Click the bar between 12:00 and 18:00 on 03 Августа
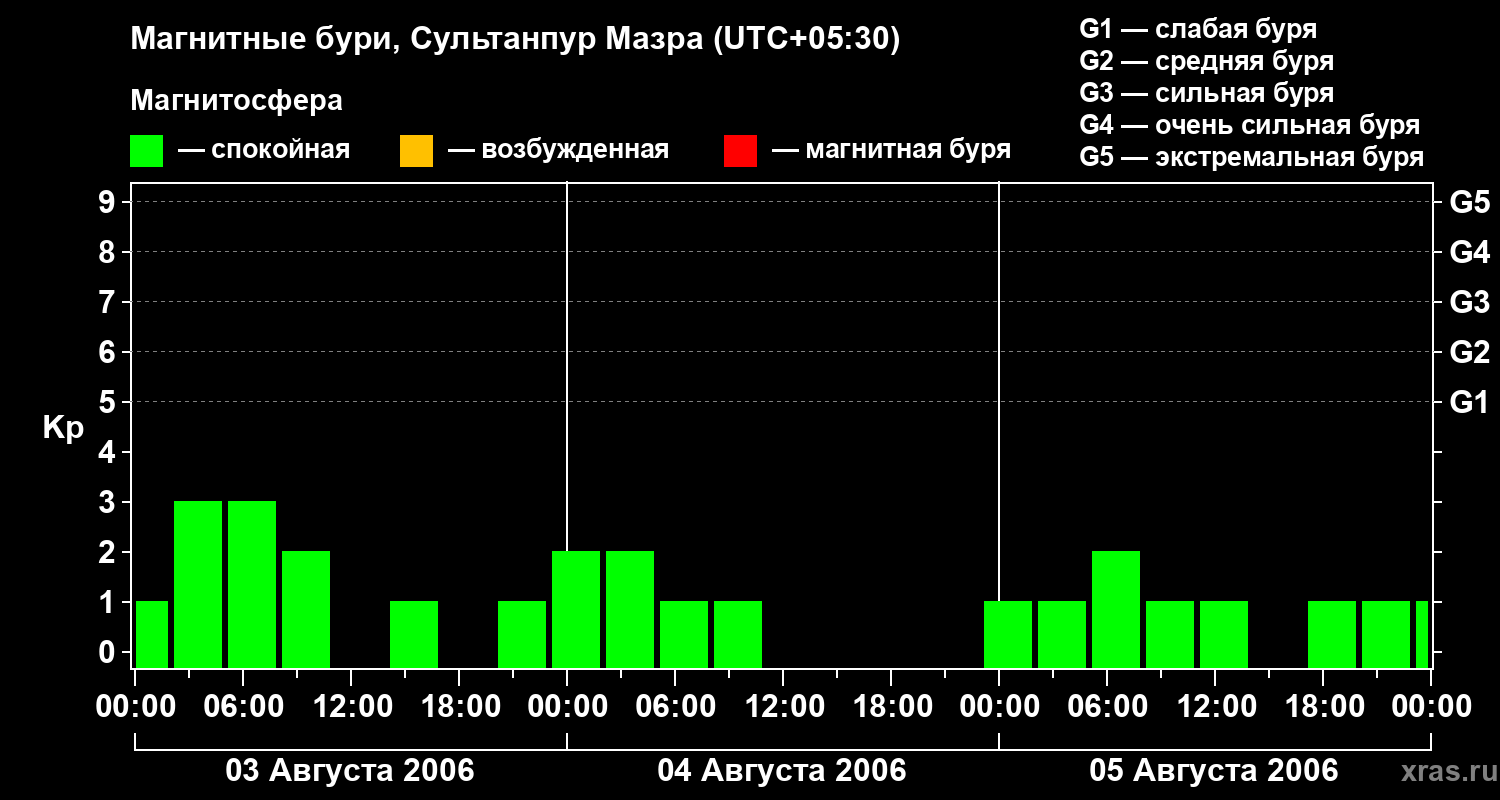Viewport: 1500px width, 800px height. click(414, 635)
